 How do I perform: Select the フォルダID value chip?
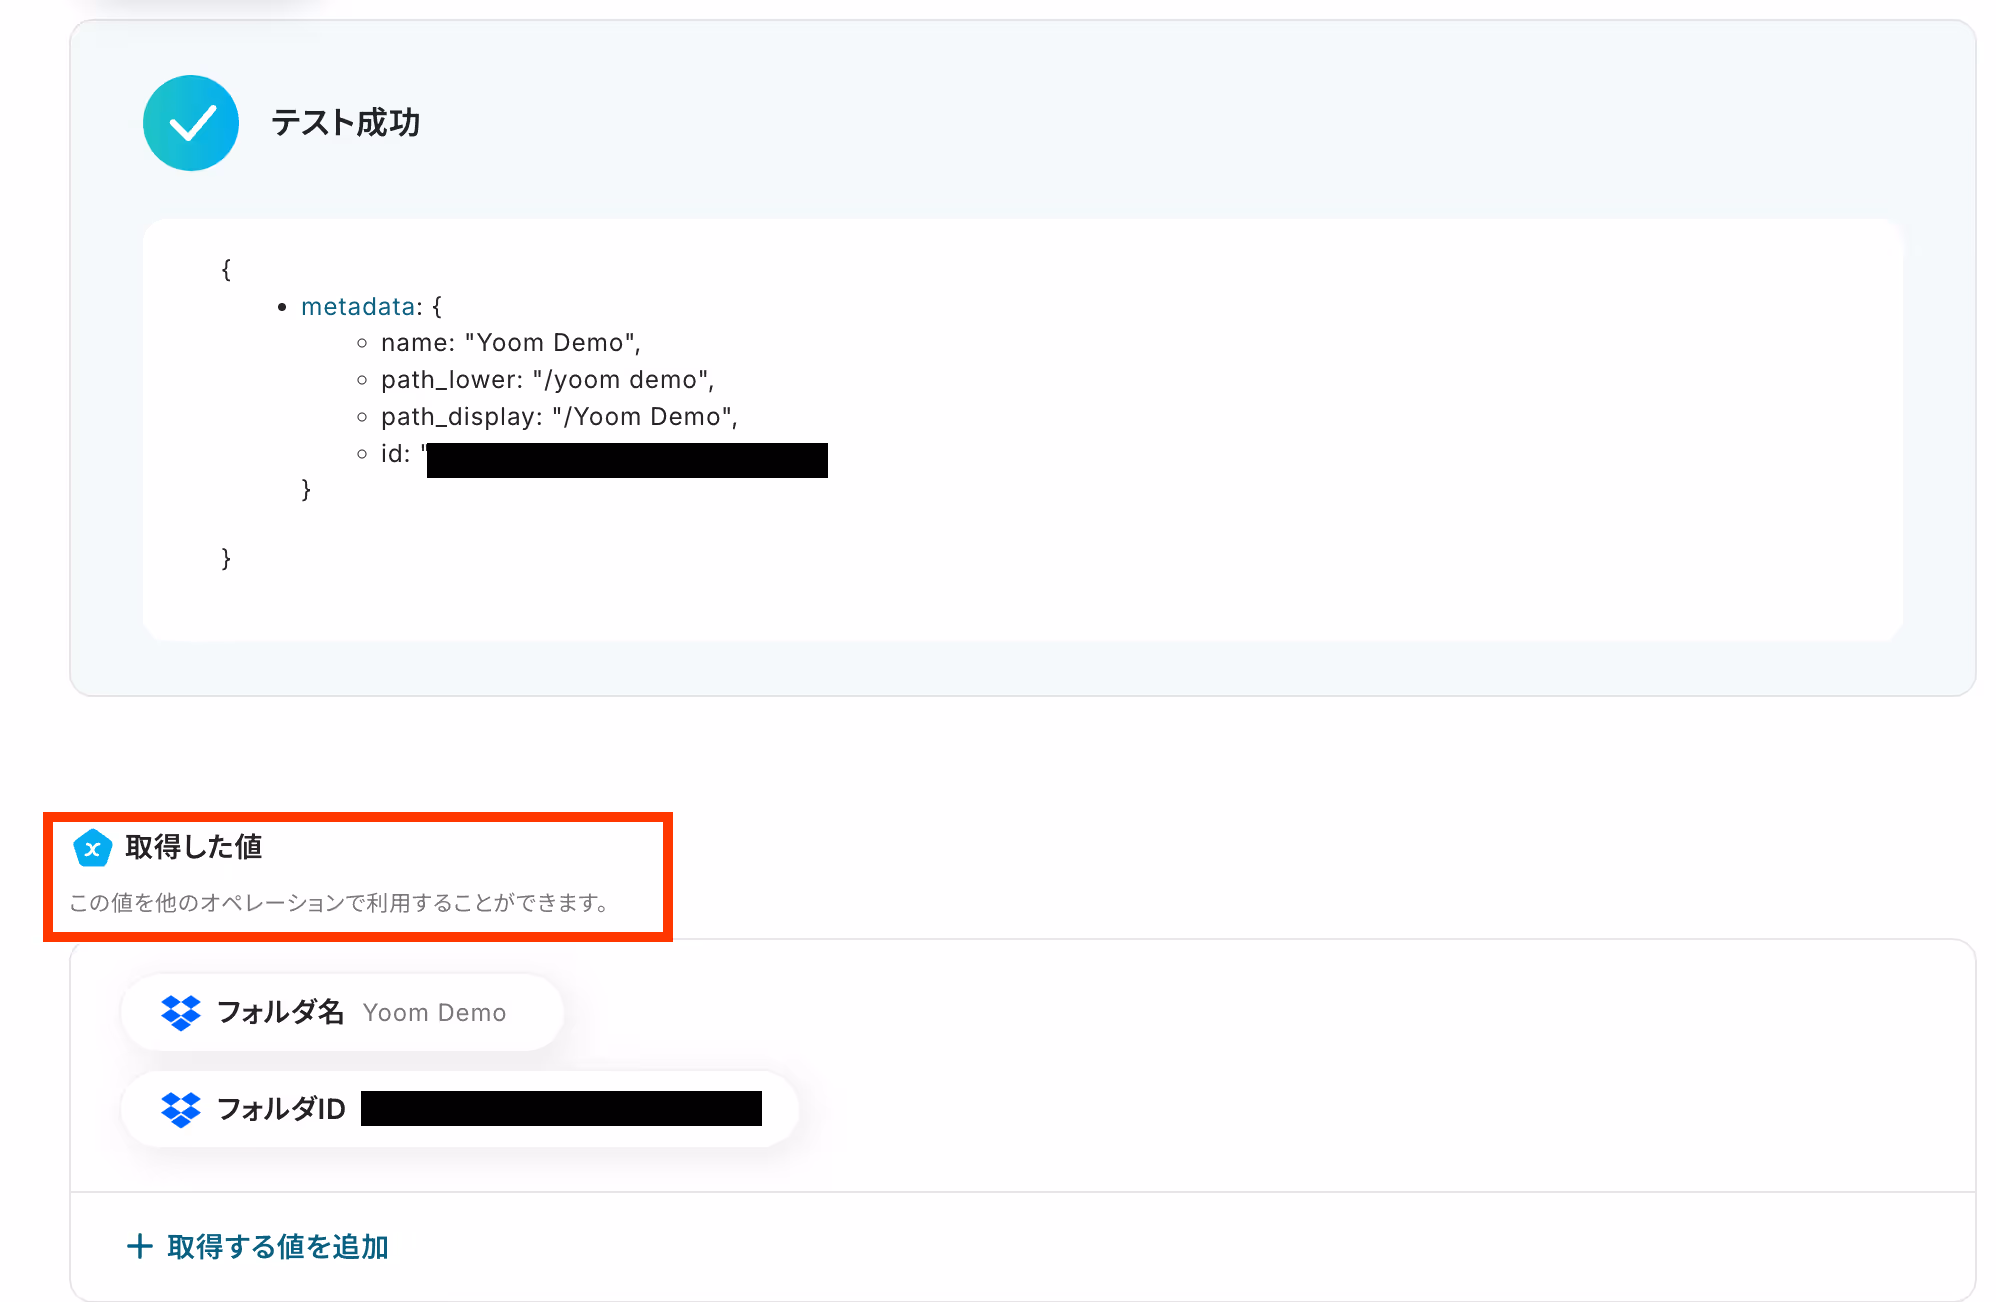[459, 1109]
